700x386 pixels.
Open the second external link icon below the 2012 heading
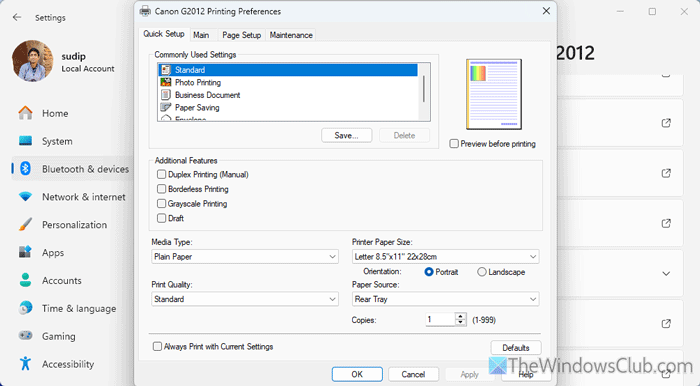coord(666,173)
